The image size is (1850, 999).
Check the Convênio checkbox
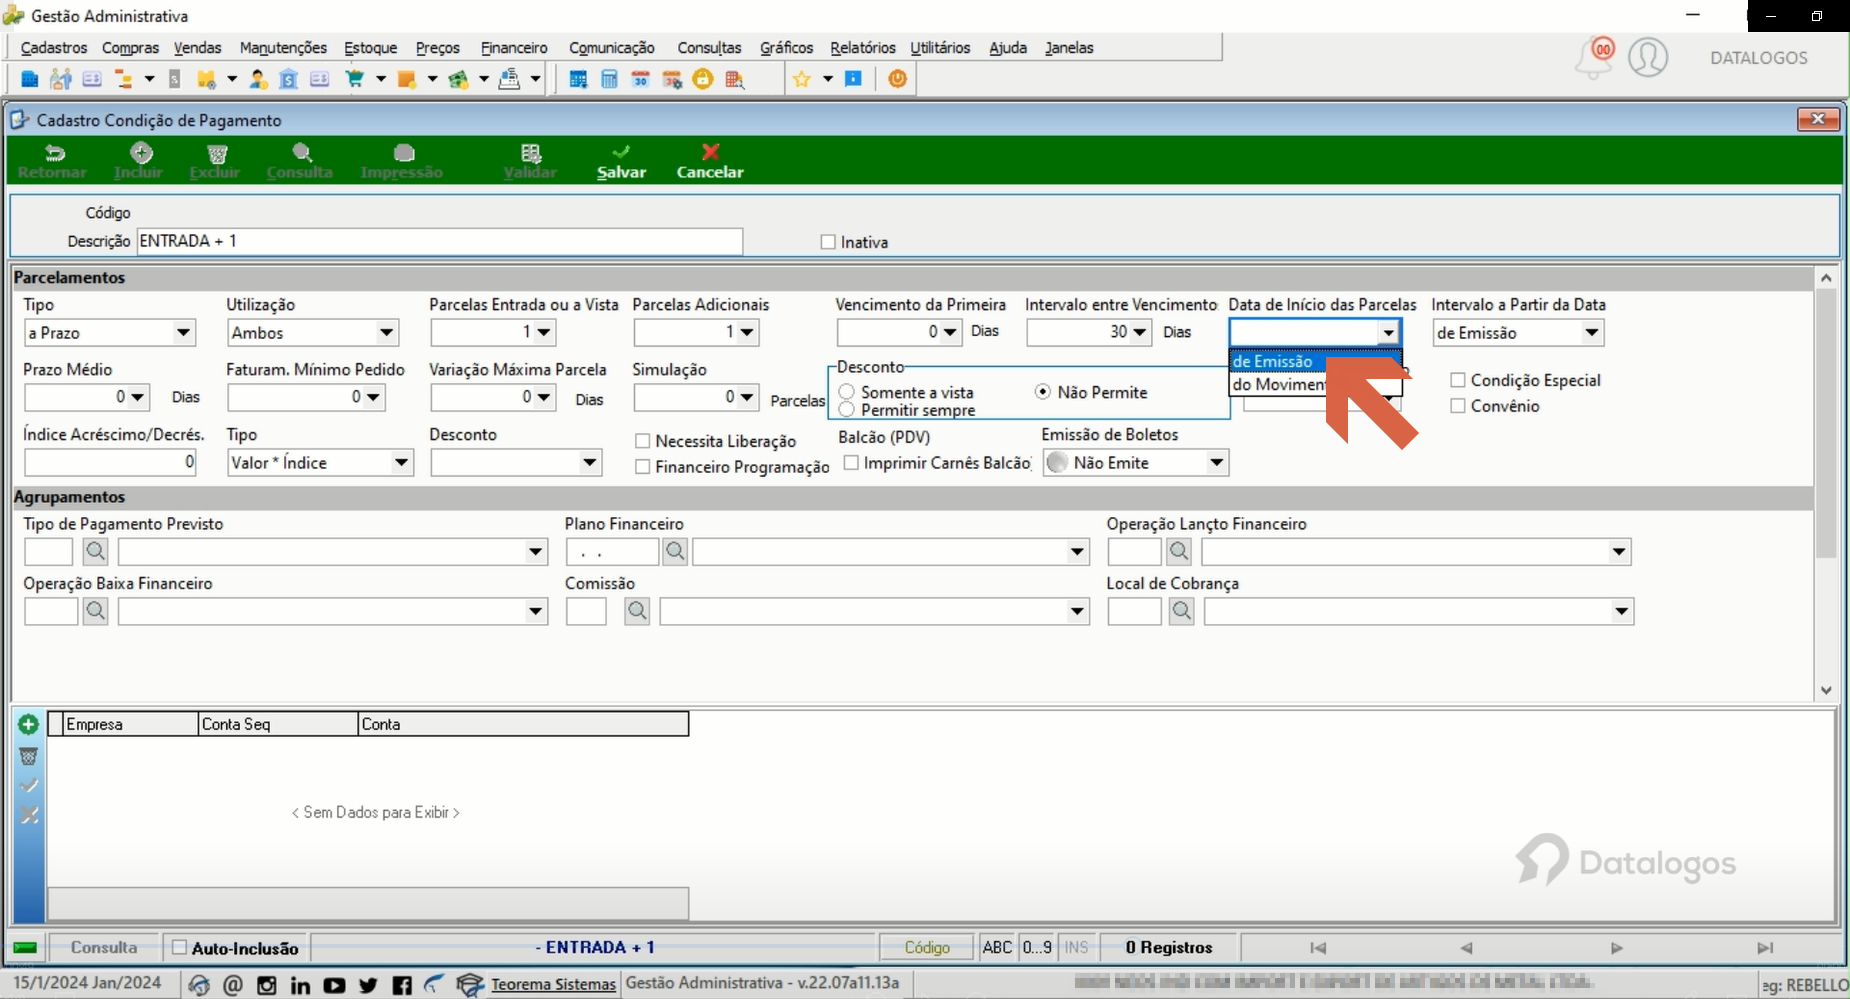click(x=1458, y=406)
